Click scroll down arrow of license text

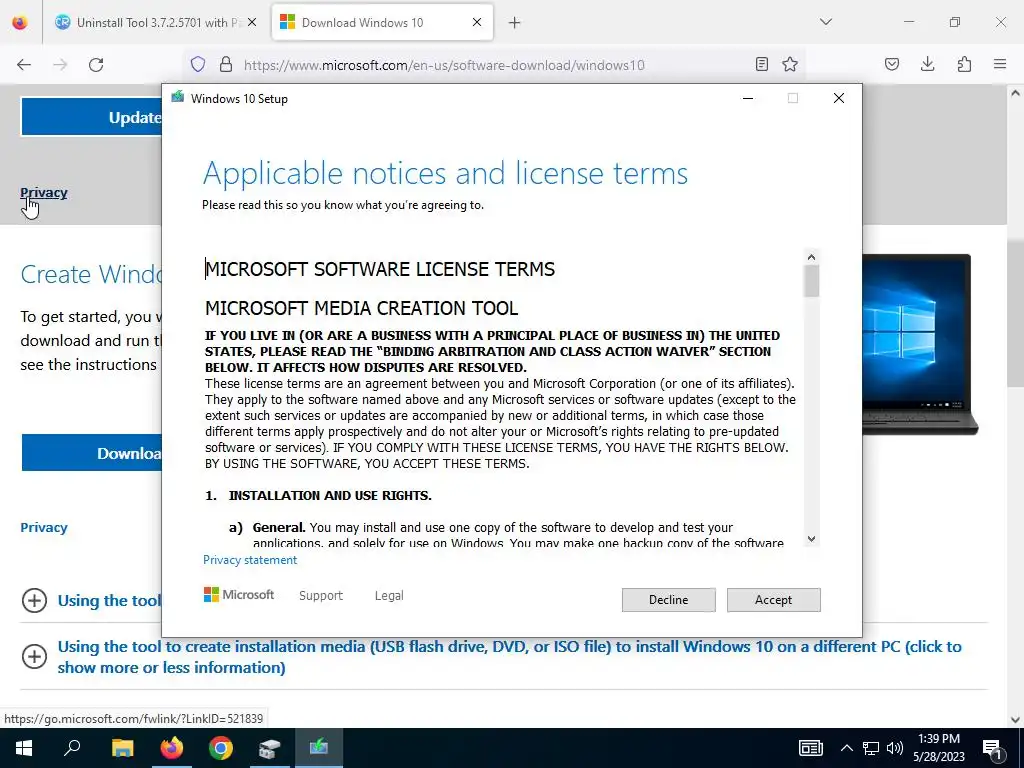811,539
